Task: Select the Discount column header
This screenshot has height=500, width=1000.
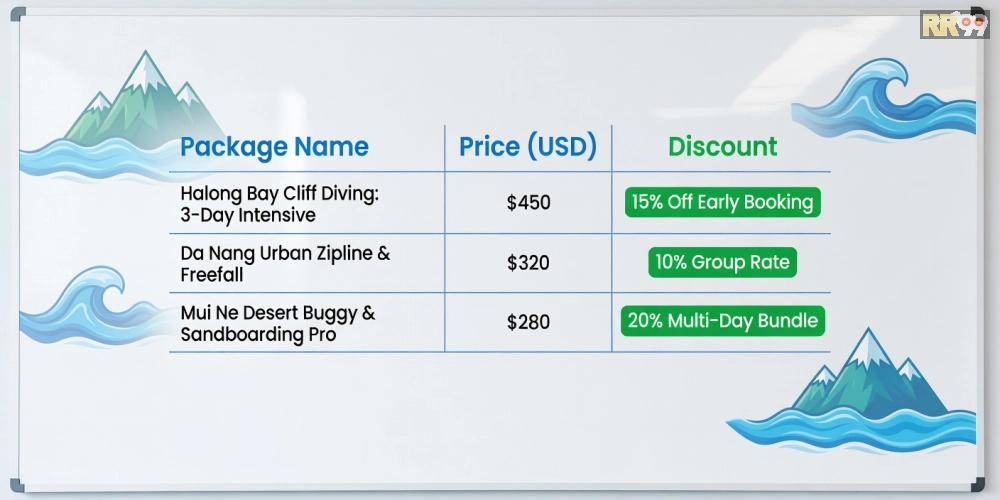Action: (x=722, y=147)
